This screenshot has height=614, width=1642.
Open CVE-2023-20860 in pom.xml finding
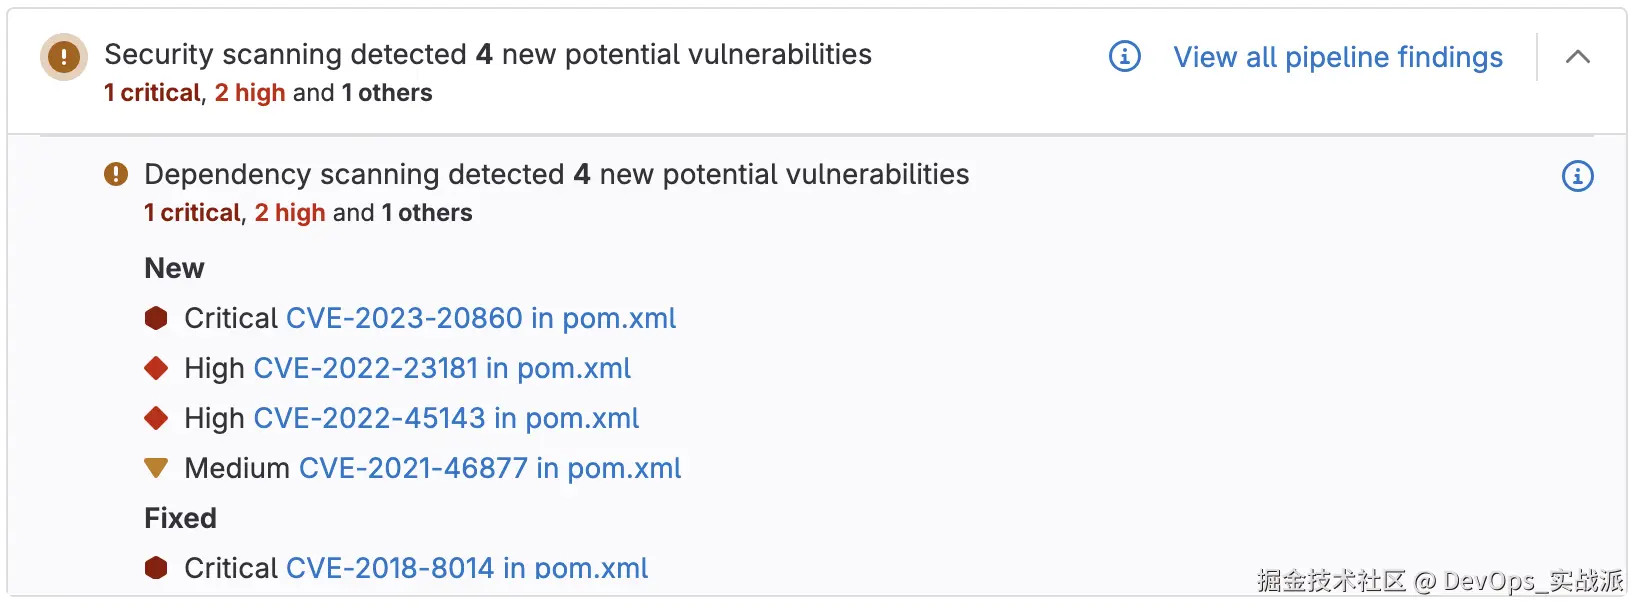point(480,318)
